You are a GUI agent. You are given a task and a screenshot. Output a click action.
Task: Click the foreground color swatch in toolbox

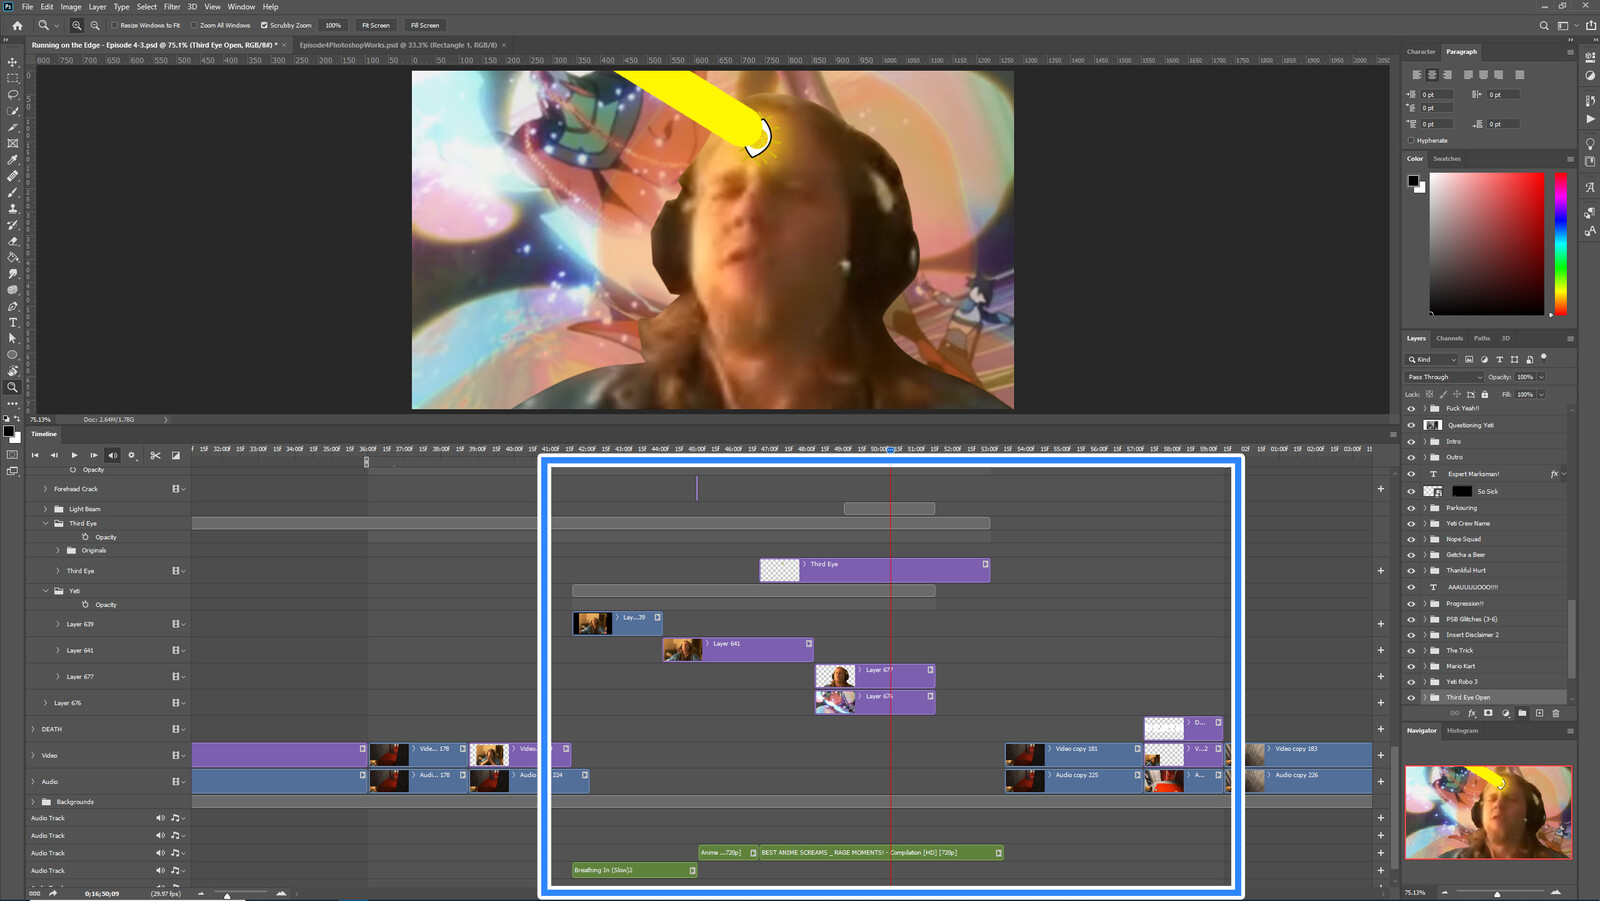(9, 431)
